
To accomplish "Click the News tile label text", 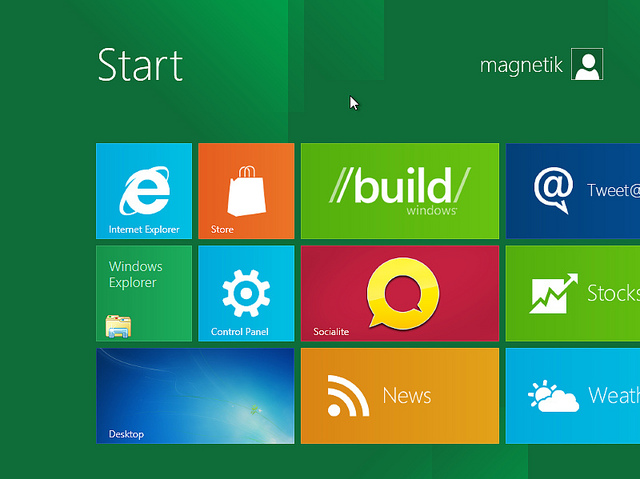I will 407,395.
